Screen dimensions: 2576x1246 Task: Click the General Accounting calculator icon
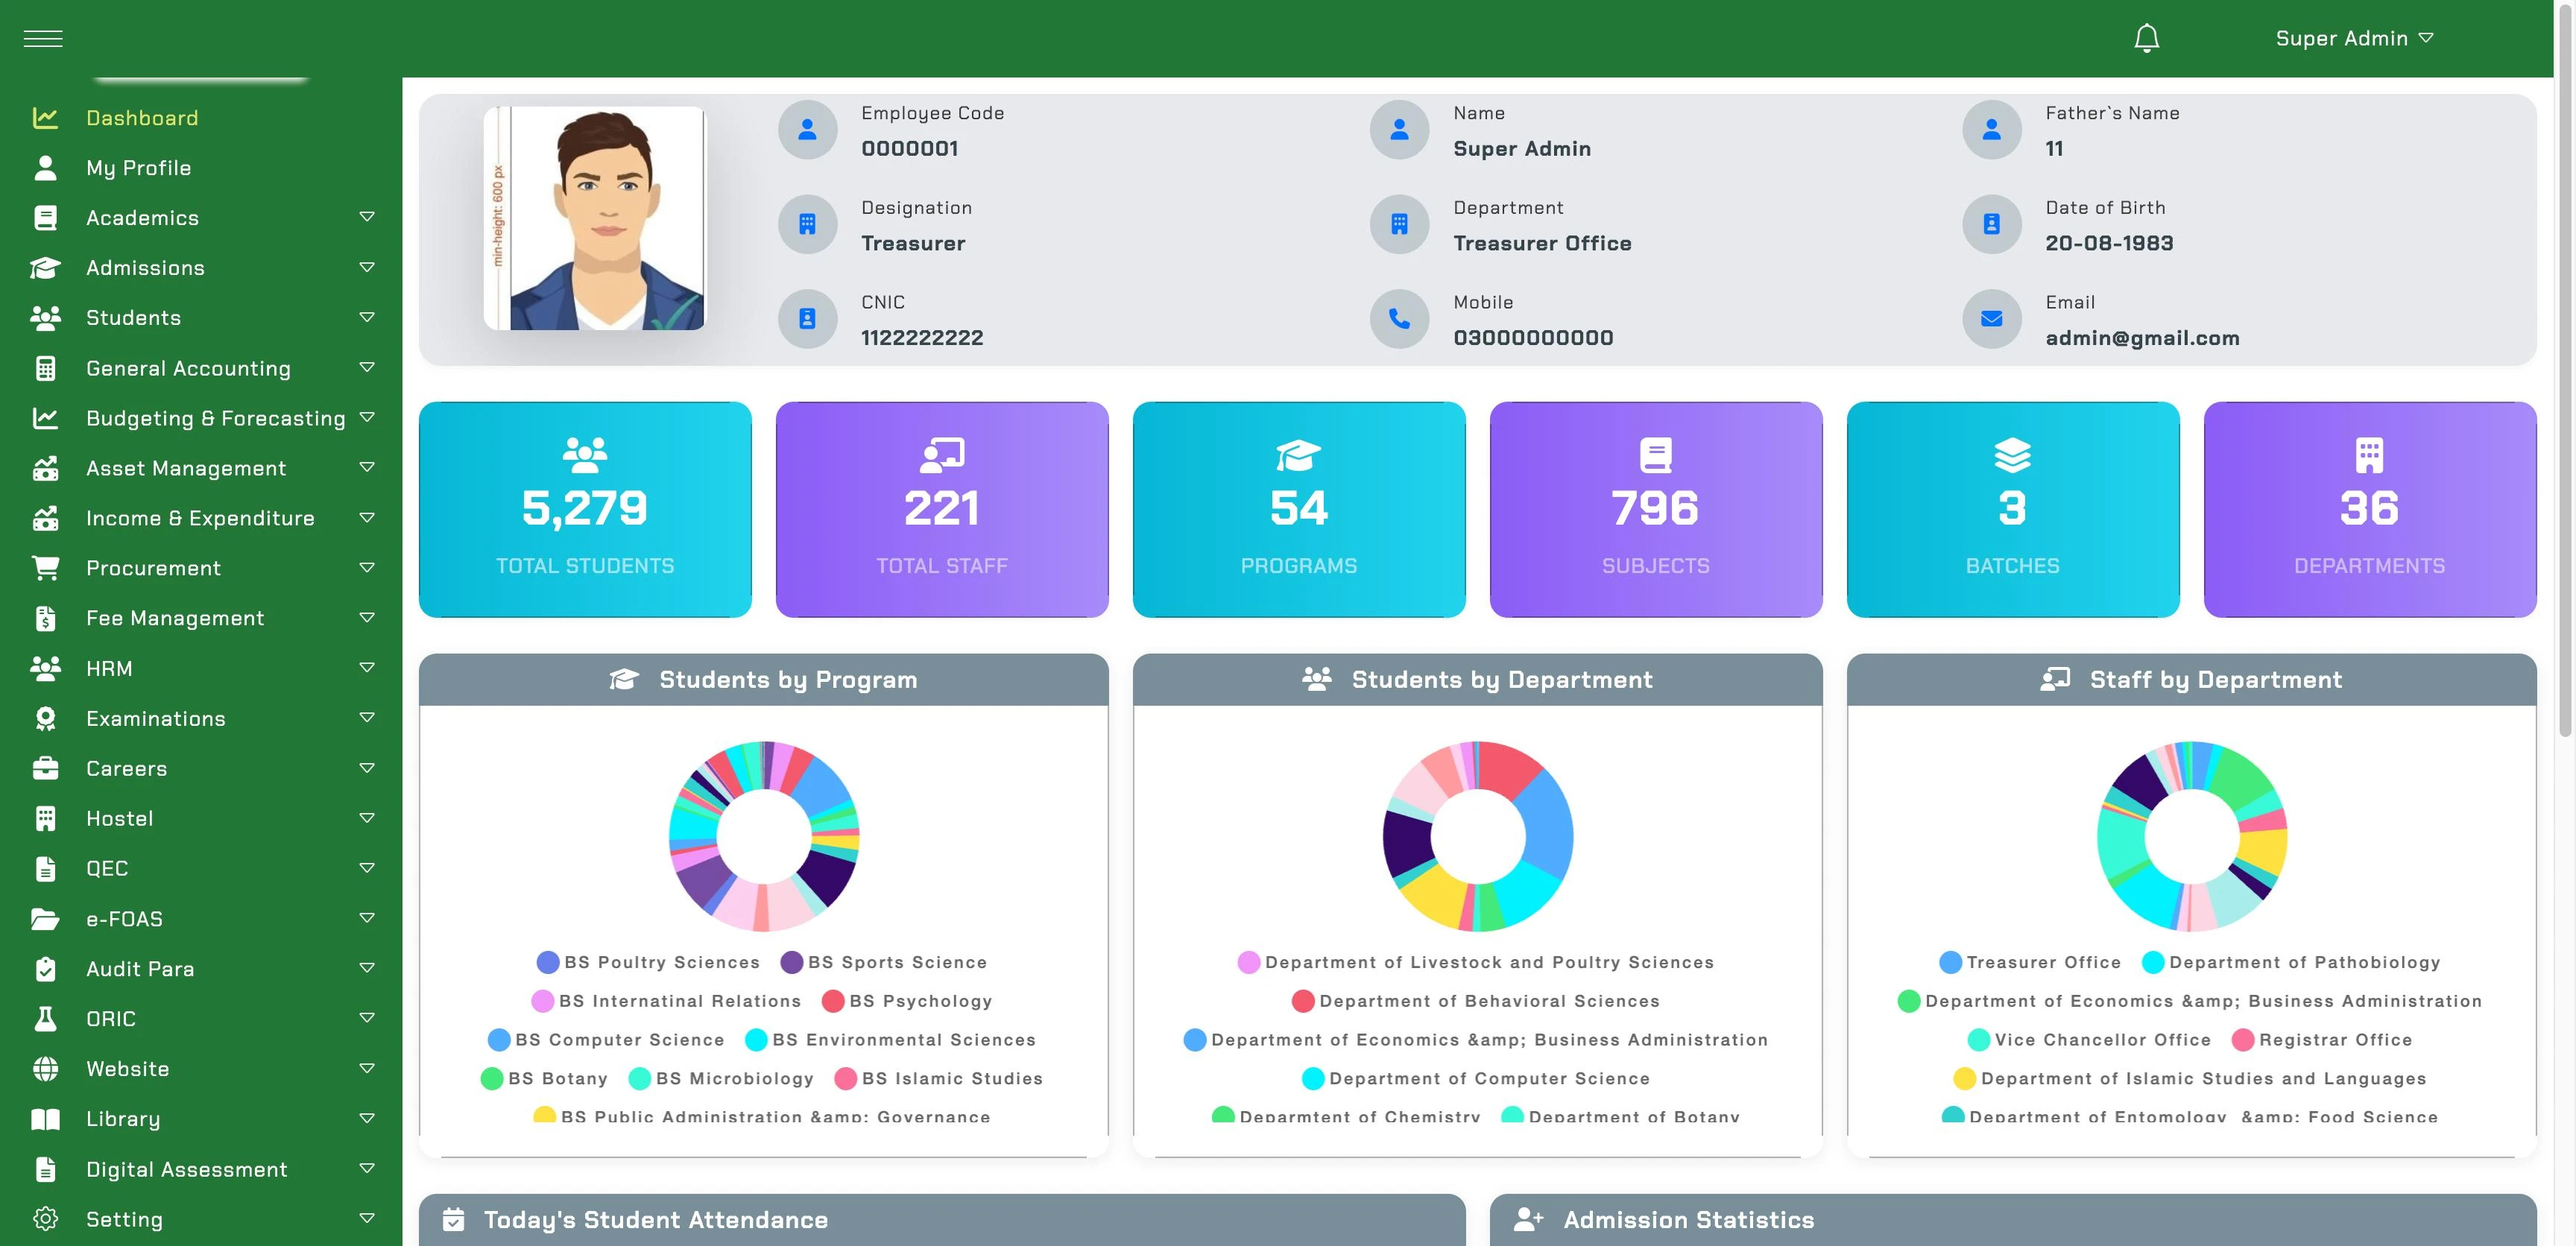45,368
